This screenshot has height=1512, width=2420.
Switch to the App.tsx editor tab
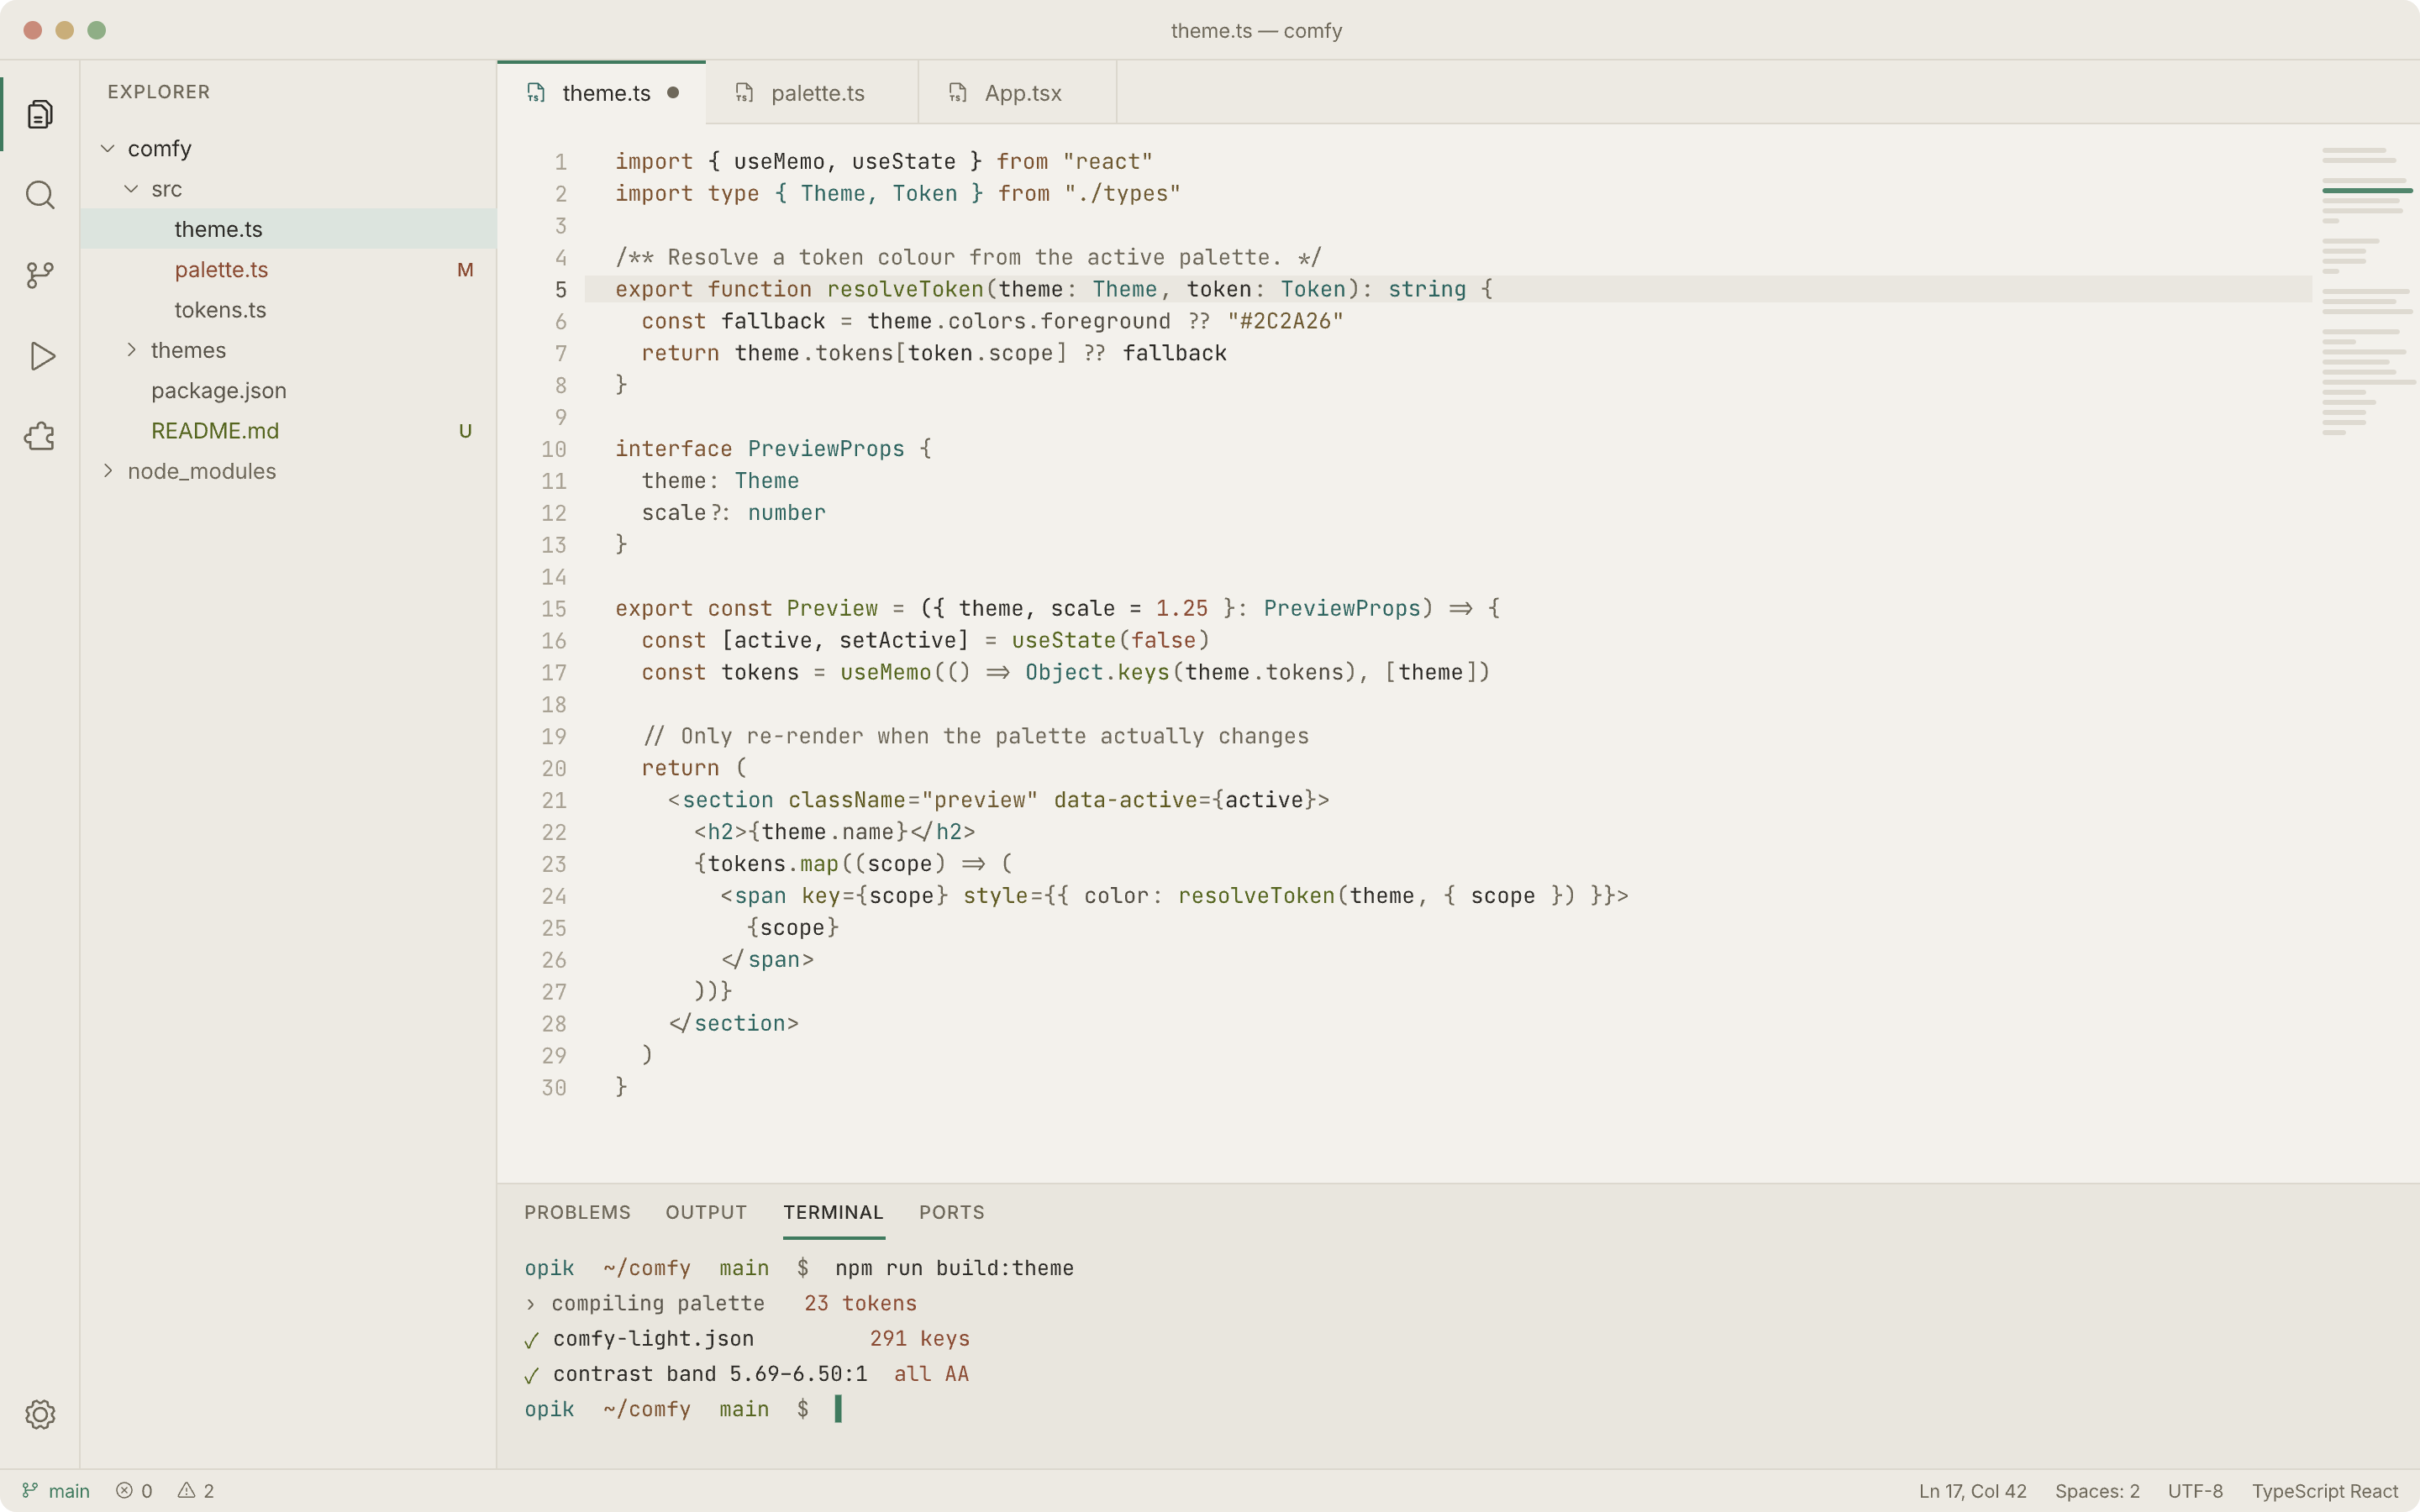(1017, 93)
